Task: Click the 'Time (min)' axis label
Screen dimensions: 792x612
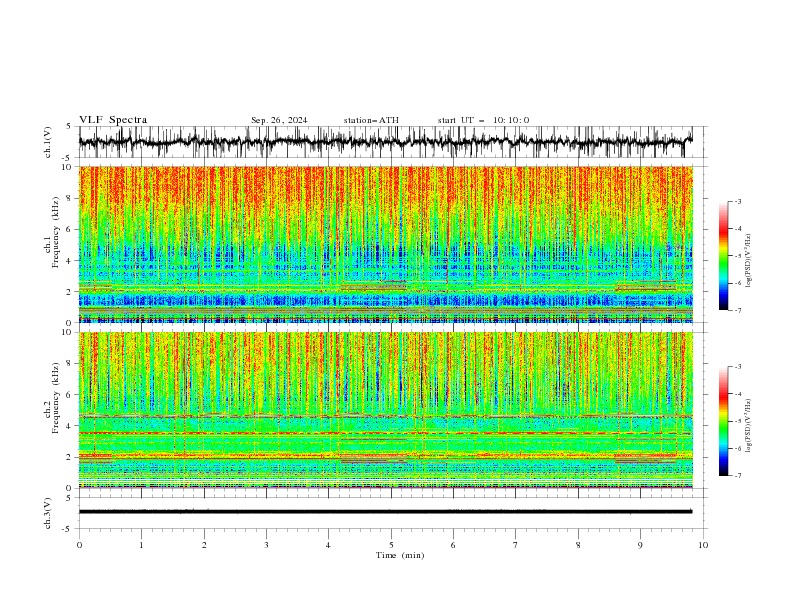Action: [x=400, y=555]
